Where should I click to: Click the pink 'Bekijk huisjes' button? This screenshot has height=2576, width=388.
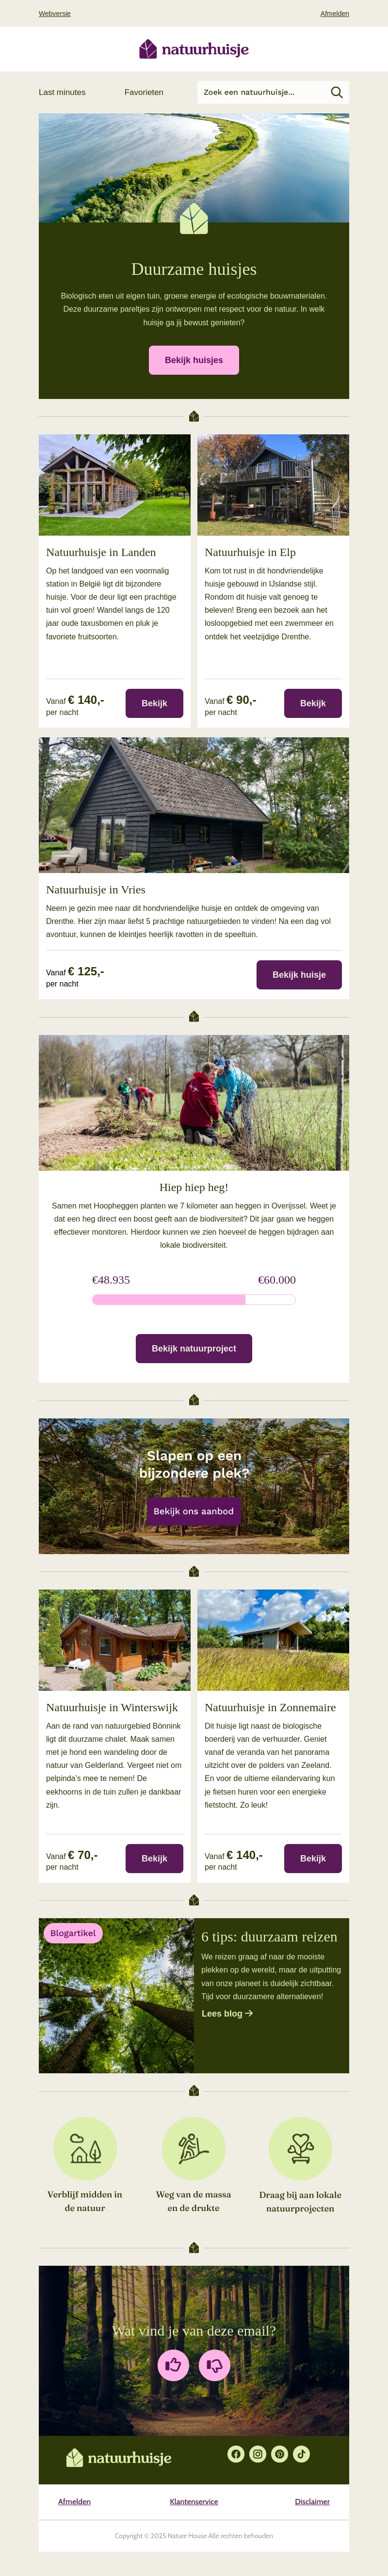click(194, 360)
